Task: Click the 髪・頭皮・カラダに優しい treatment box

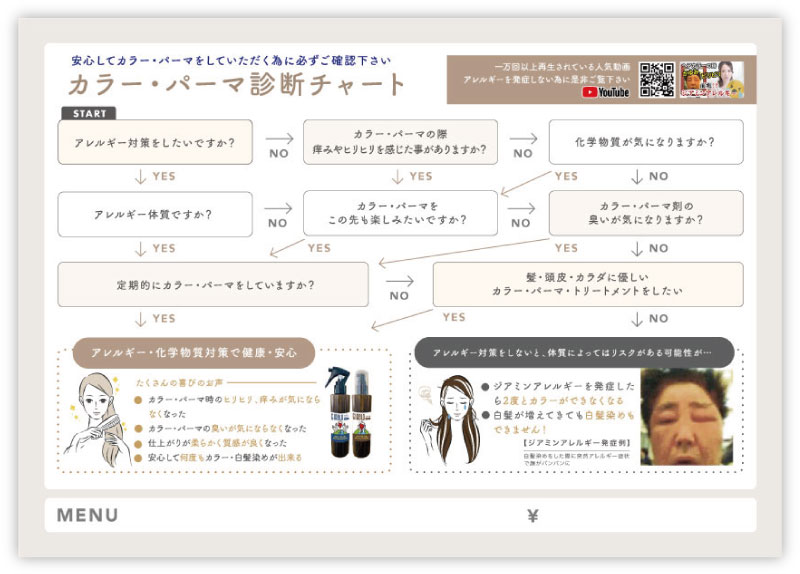Action: point(587,285)
